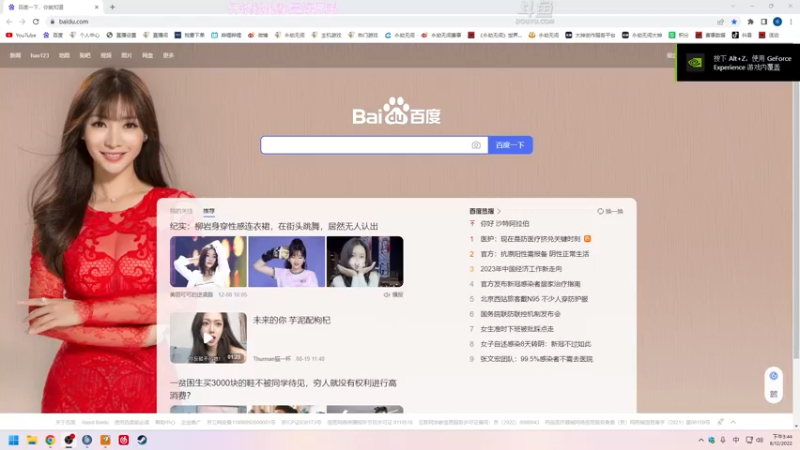Open a new browser tab
800x450 pixels.
click(112, 7)
